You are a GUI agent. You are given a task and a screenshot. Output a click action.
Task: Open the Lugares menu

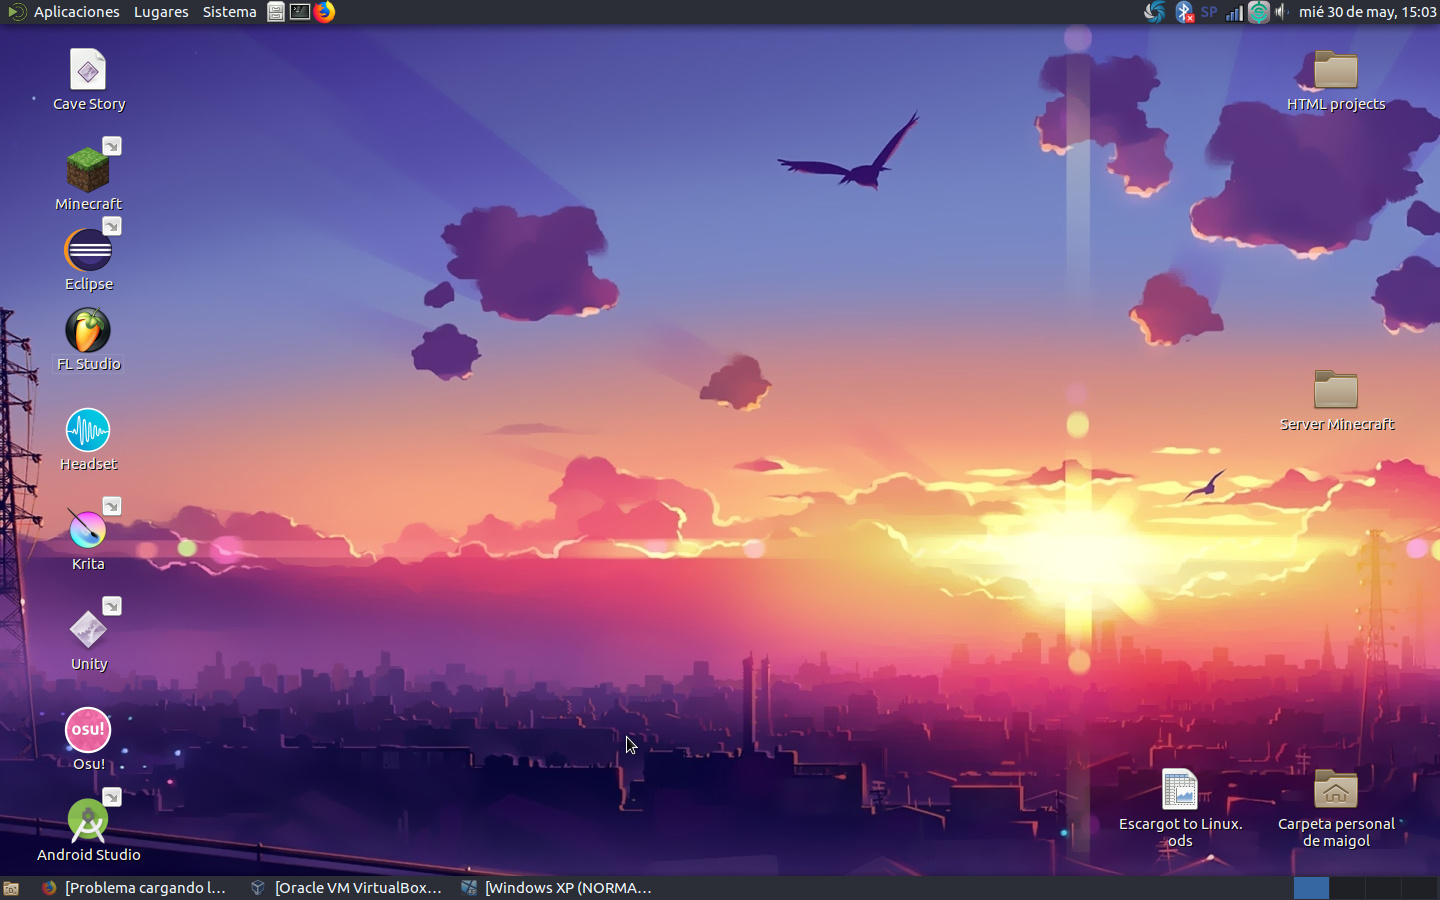[x=161, y=12]
